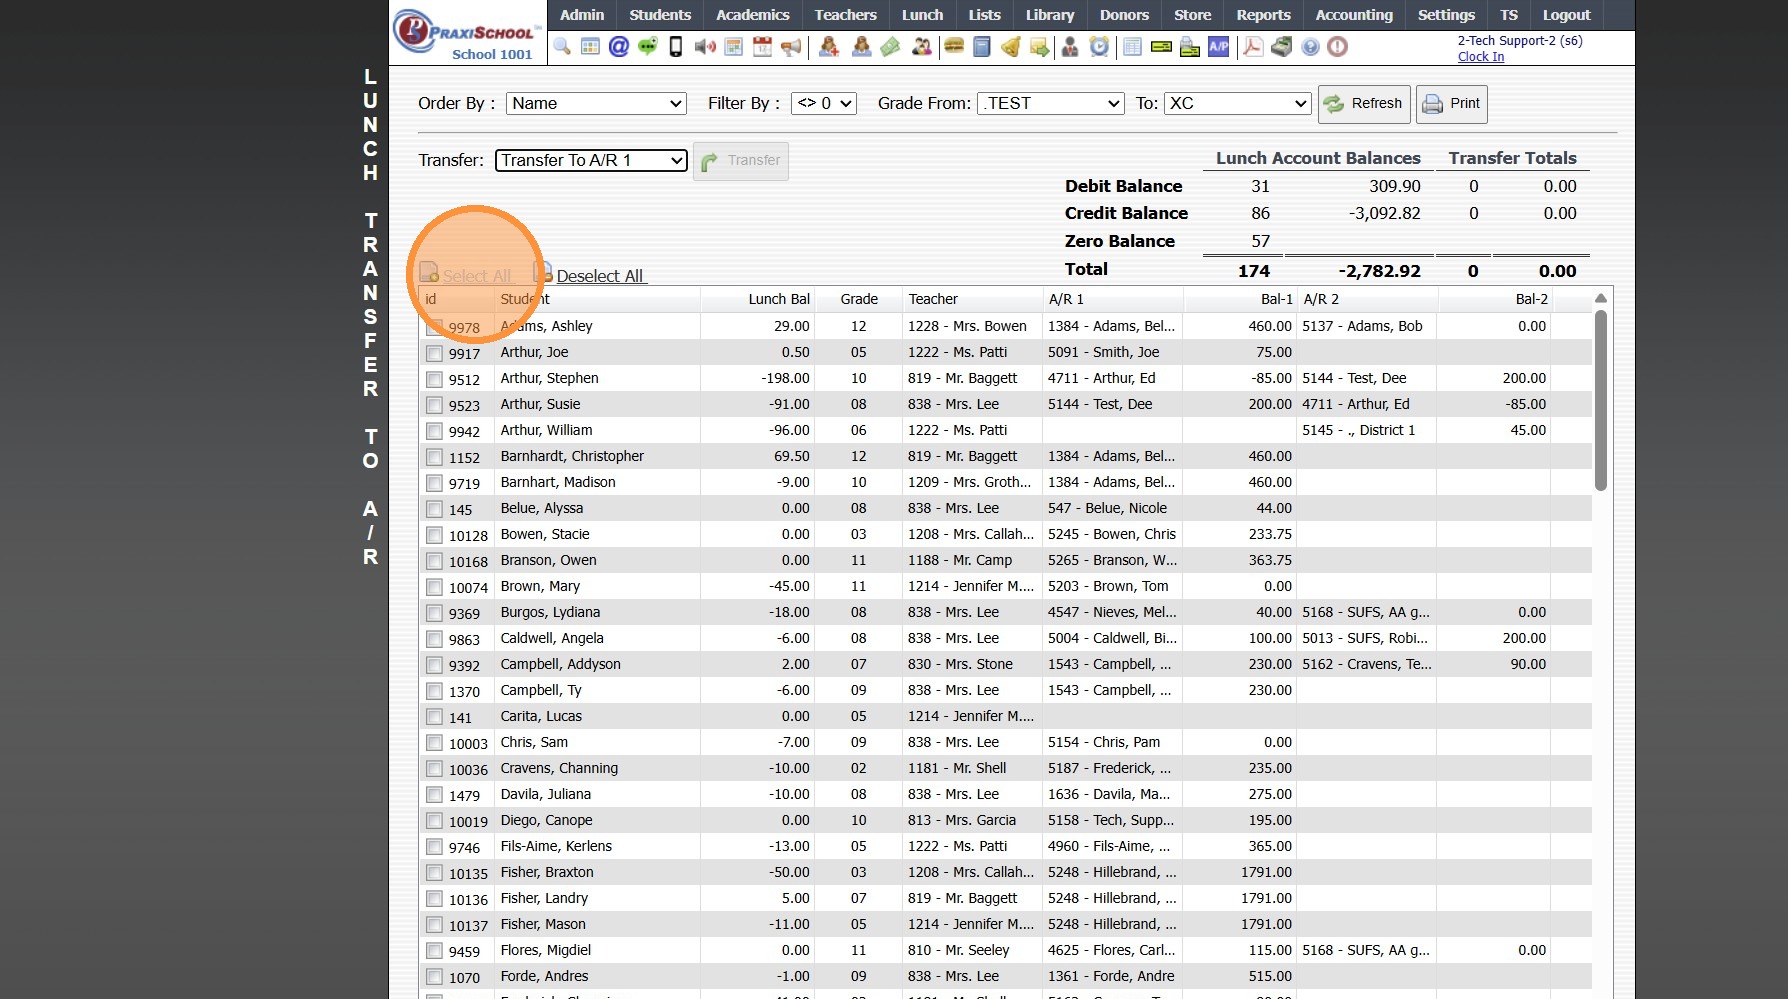The width and height of the screenshot is (1788, 999).
Task: Expand the Grade From dropdown
Action: point(1051,103)
